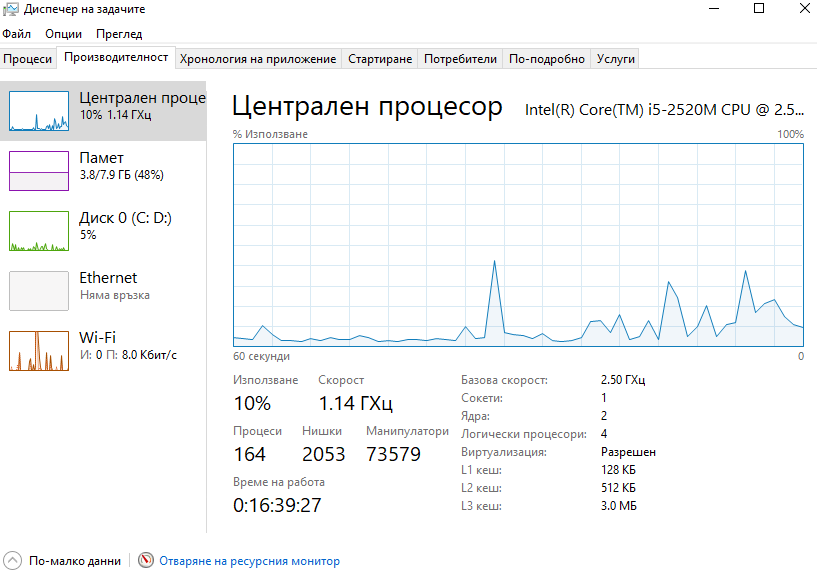Click the Wi-Fi rate 'И: 0 П: 8.0 Кбит/с'
Viewport: 817px width, 575px height.
pyautogui.click(x=128, y=355)
